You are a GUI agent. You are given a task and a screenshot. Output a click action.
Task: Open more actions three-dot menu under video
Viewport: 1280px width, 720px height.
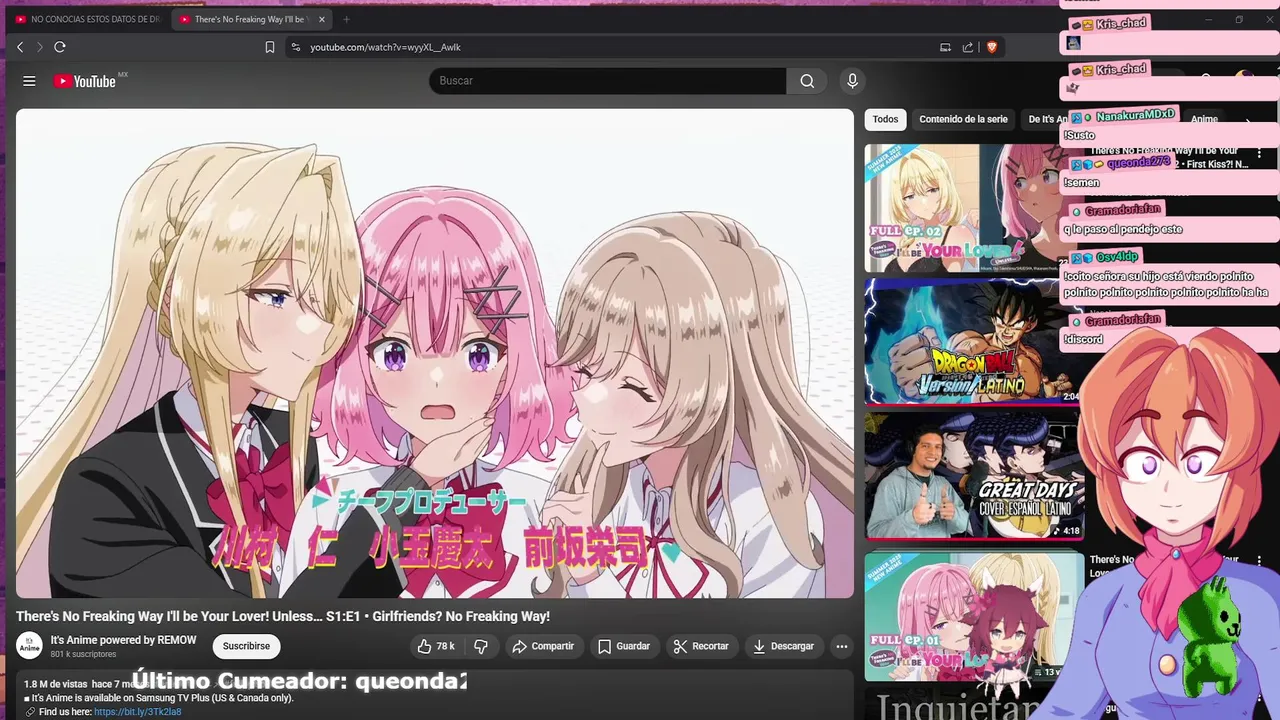(x=842, y=646)
